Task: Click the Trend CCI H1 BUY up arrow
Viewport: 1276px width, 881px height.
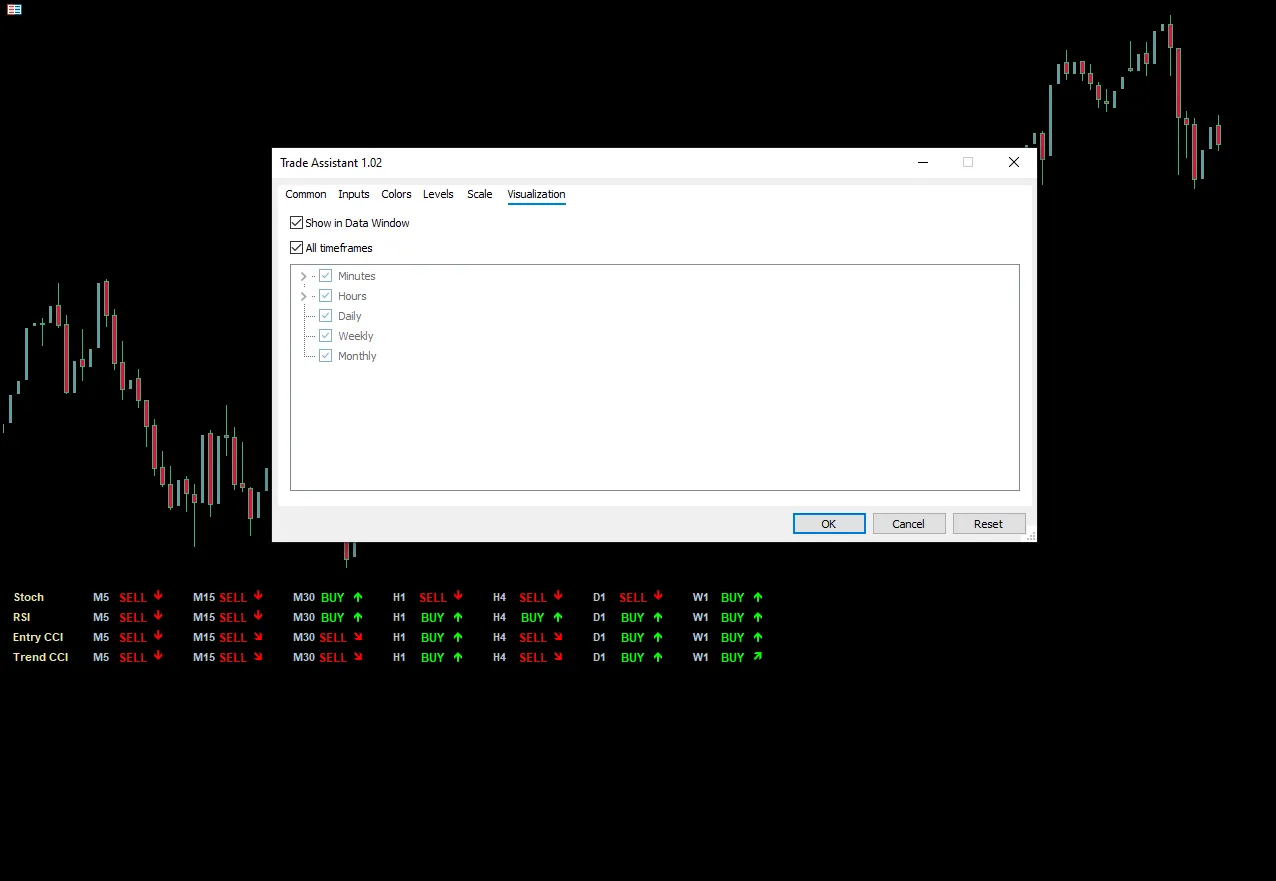Action: 458,657
